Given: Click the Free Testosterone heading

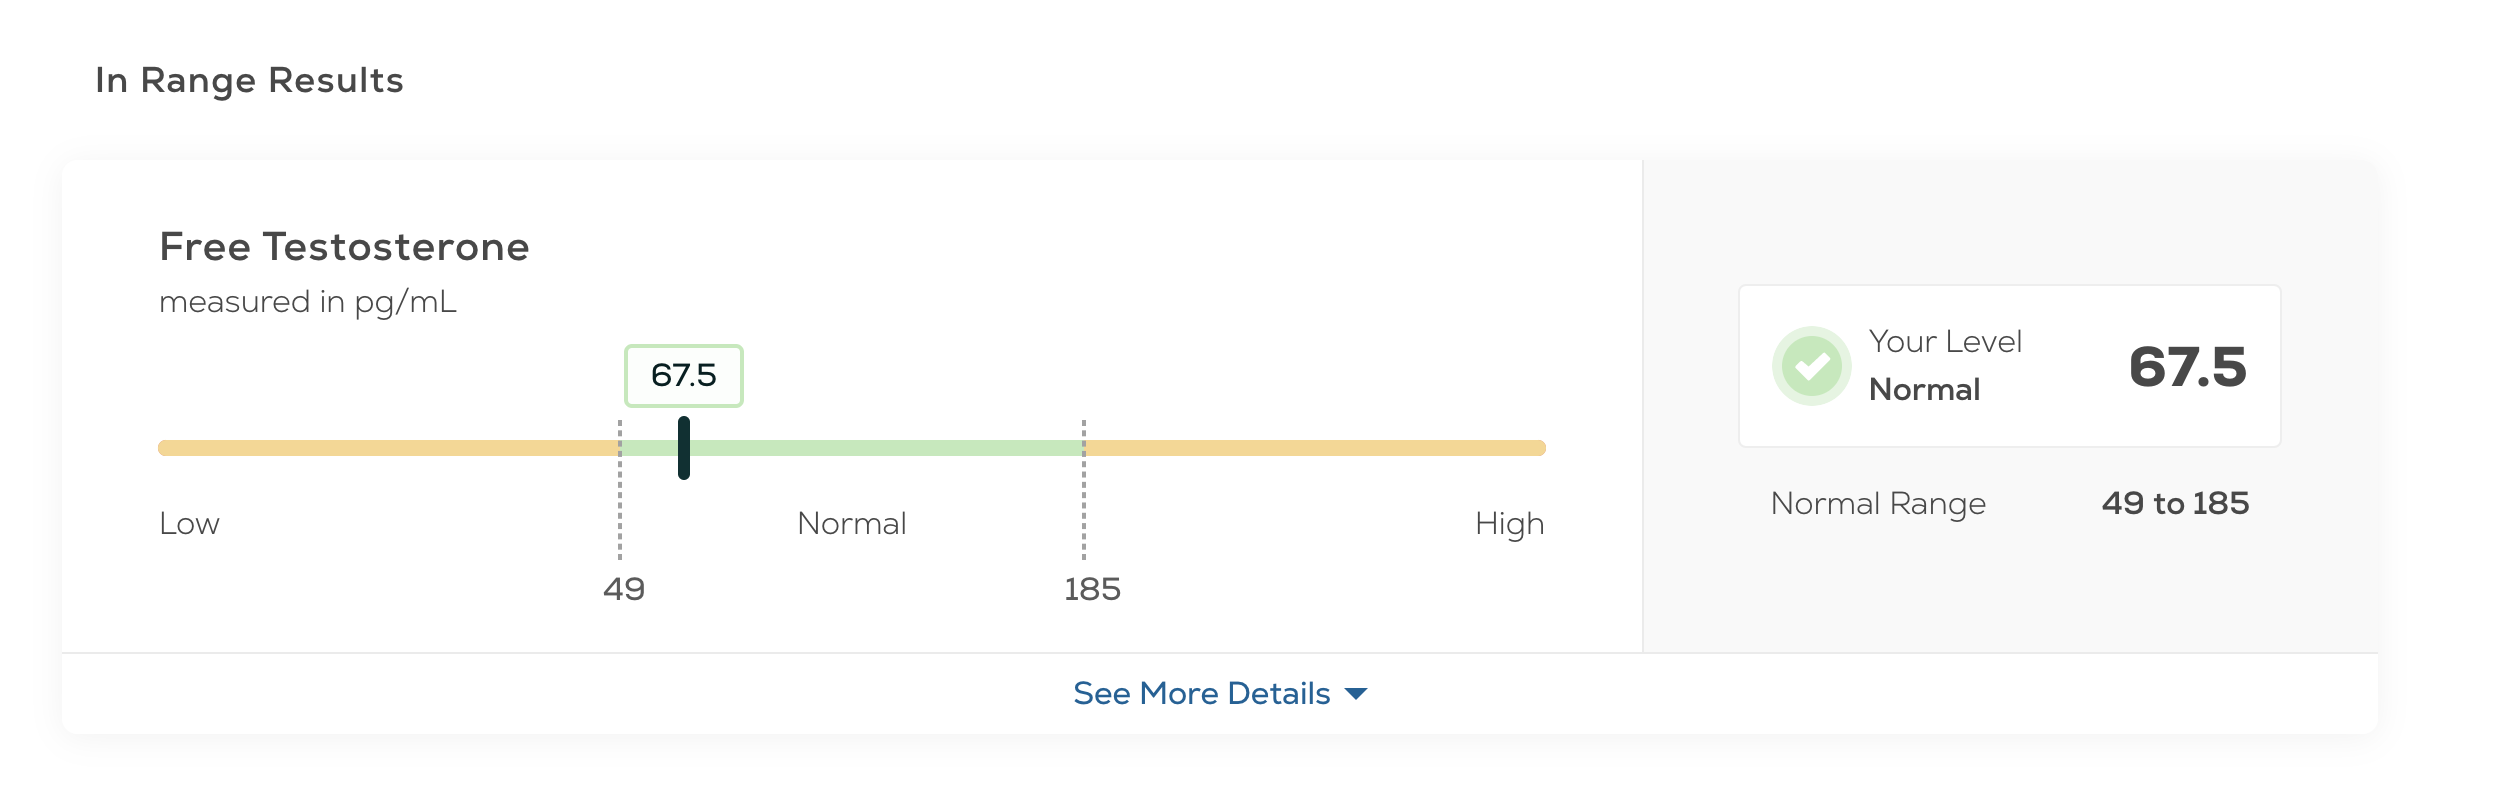Looking at the screenshot, I should (344, 247).
